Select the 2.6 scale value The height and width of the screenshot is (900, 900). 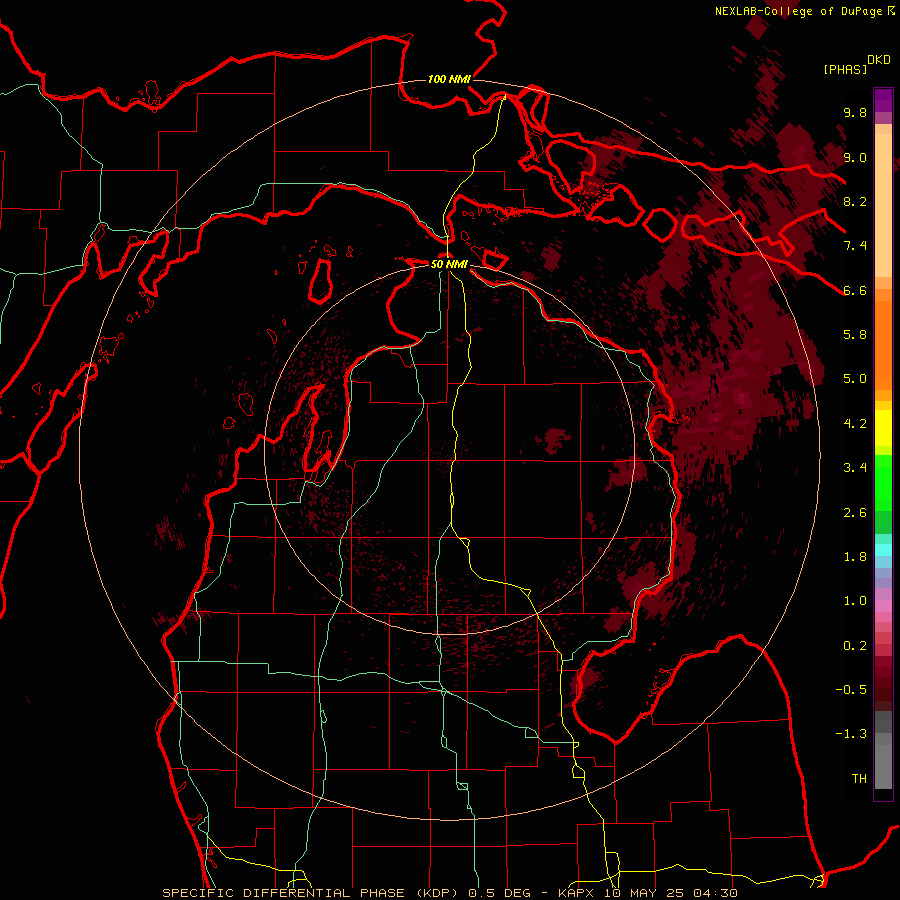click(855, 513)
